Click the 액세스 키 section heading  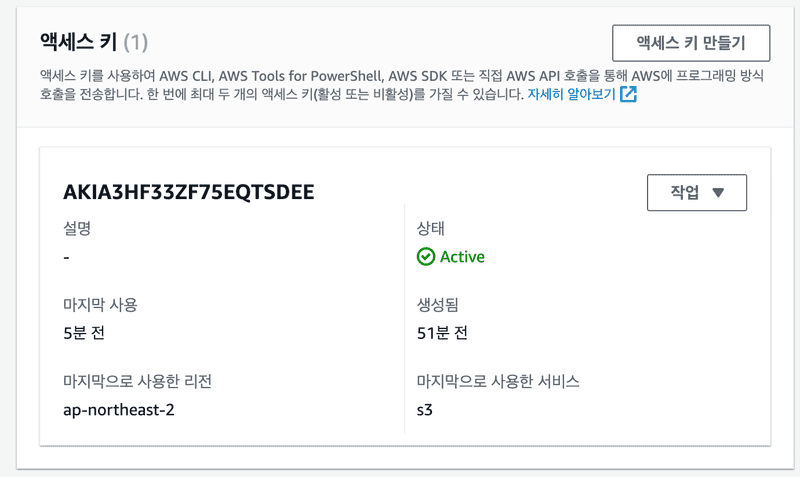78,42
